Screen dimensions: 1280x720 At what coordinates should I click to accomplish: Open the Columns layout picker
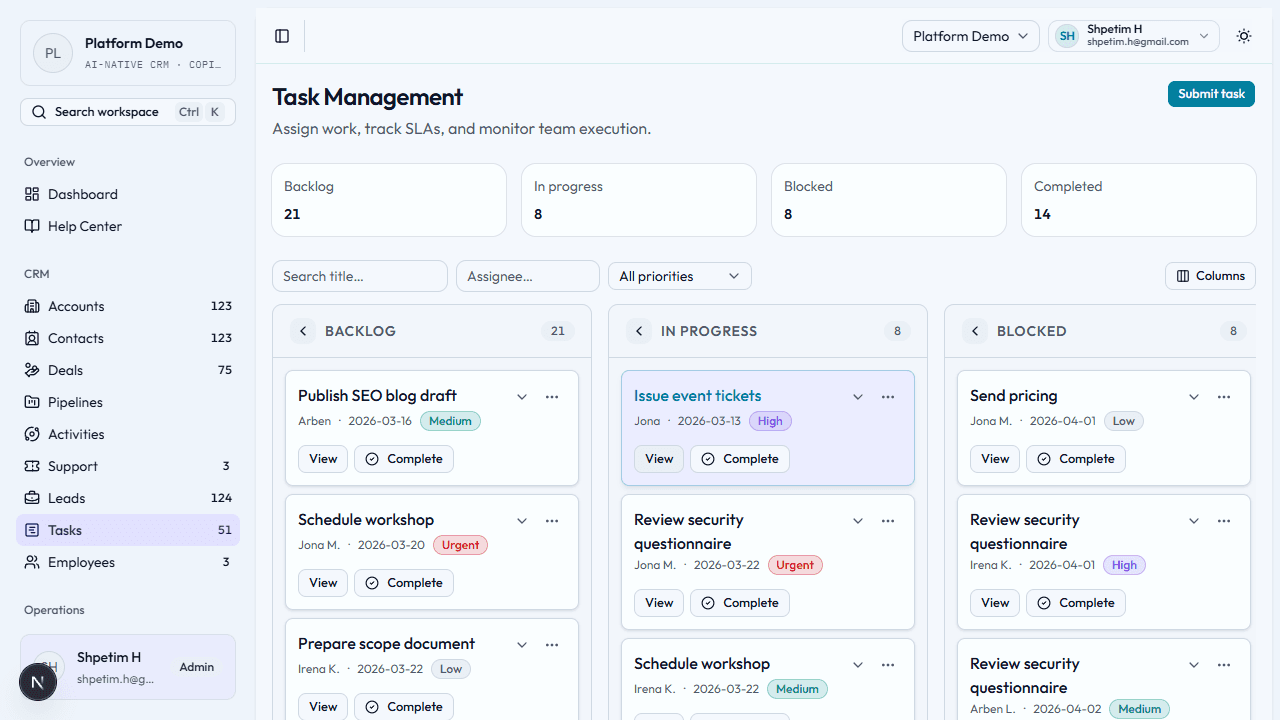[x=1210, y=275]
